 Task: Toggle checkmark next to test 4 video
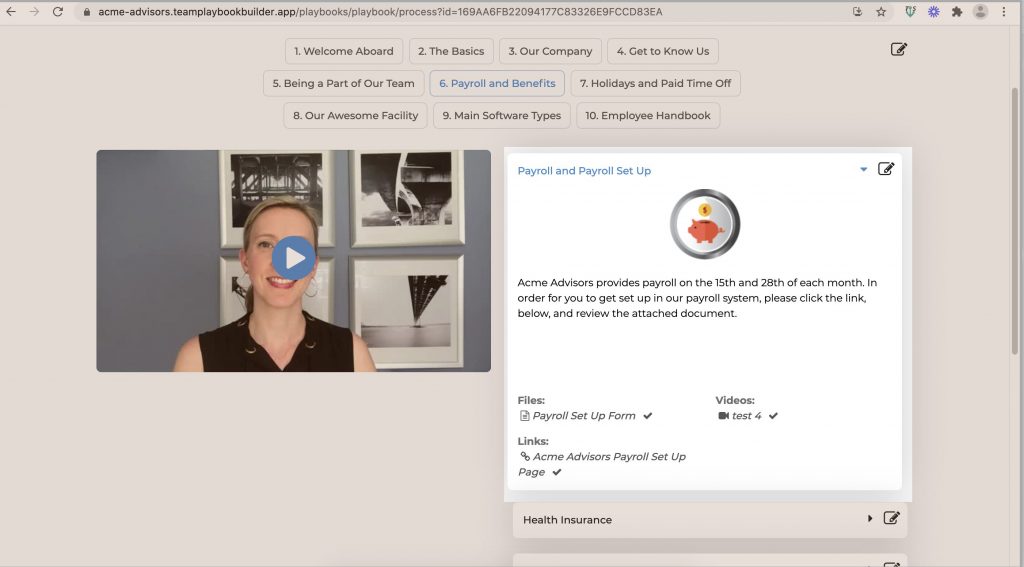tap(773, 416)
